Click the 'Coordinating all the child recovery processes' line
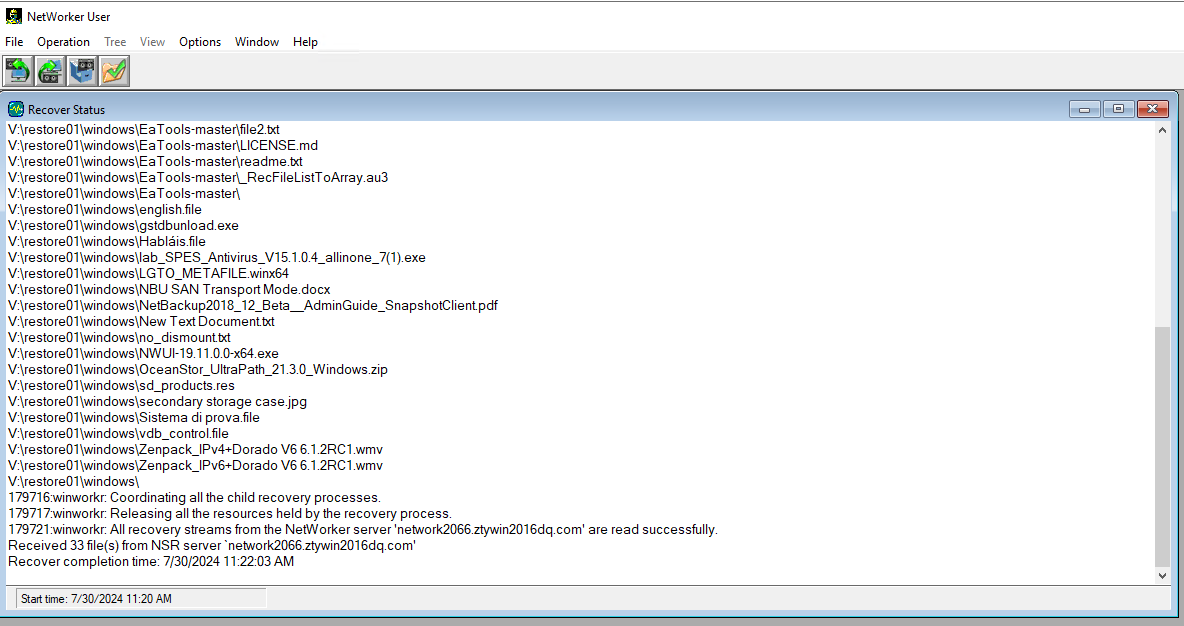The image size is (1184, 626). click(x=195, y=498)
